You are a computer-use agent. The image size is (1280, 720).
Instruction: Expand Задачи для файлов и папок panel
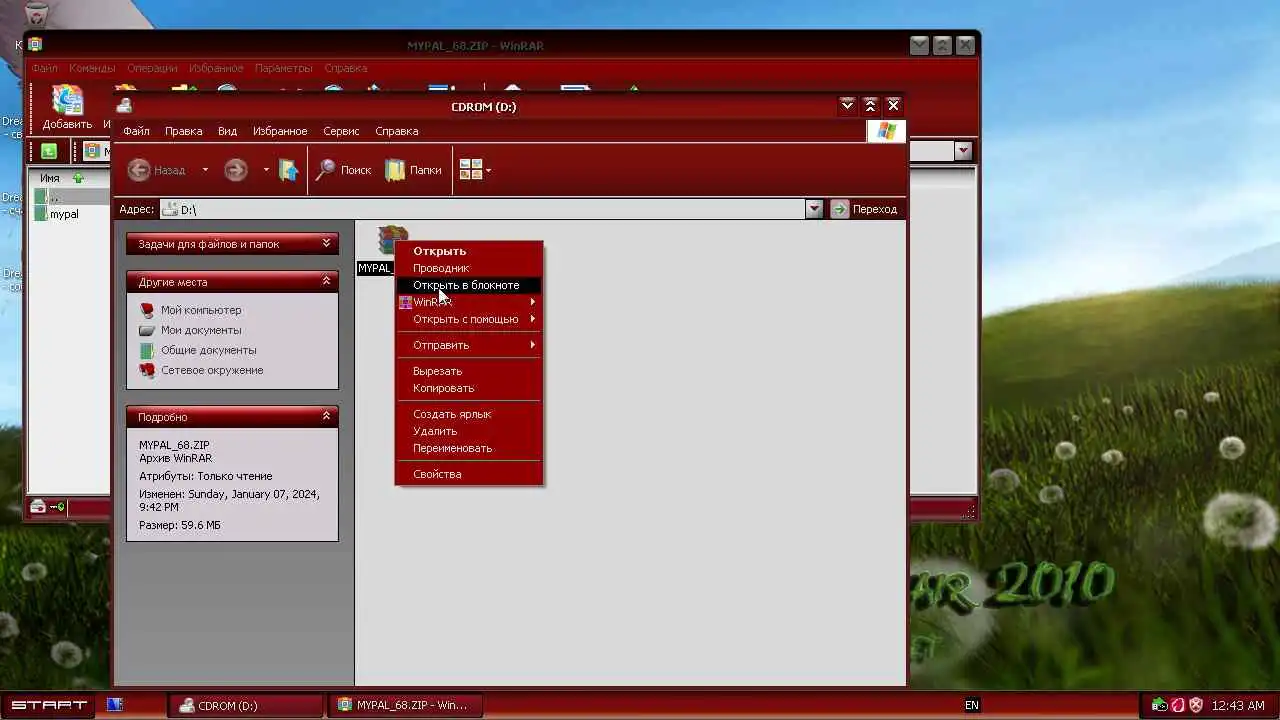point(326,244)
